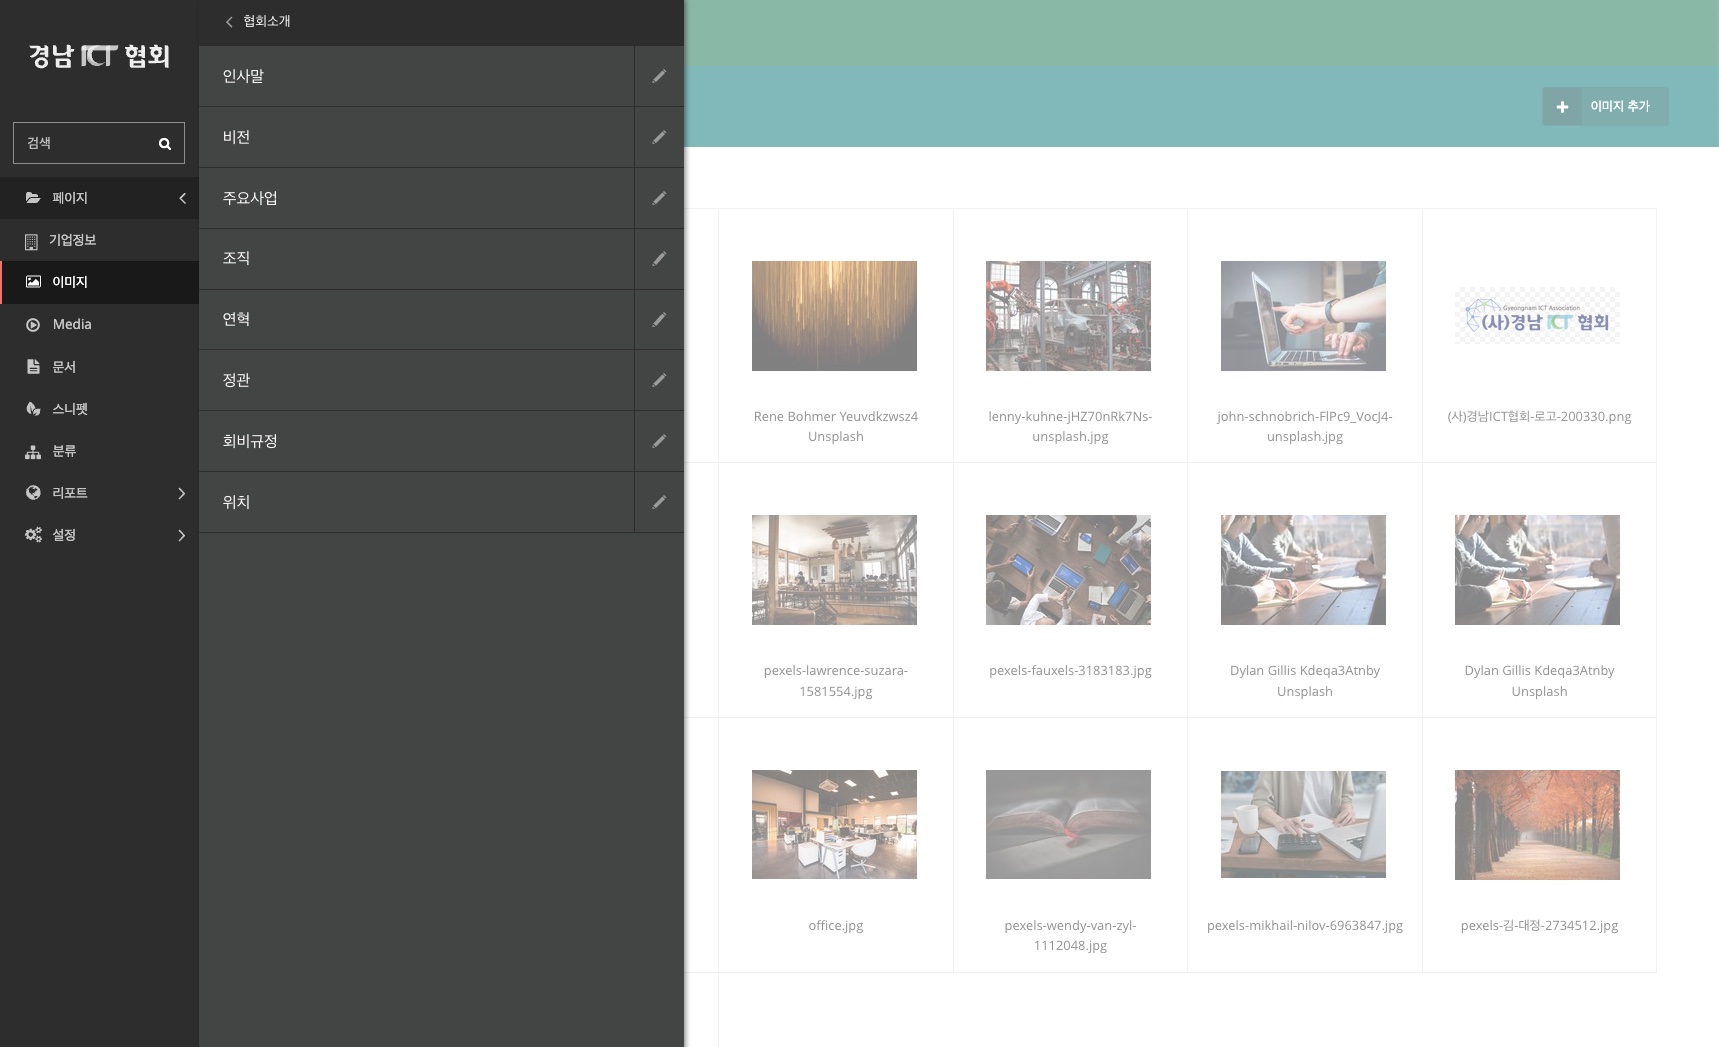1719x1047 pixels.
Task: Click the pexels-fauxels-3183183.jpg filename
Action: click(1070, 671)
